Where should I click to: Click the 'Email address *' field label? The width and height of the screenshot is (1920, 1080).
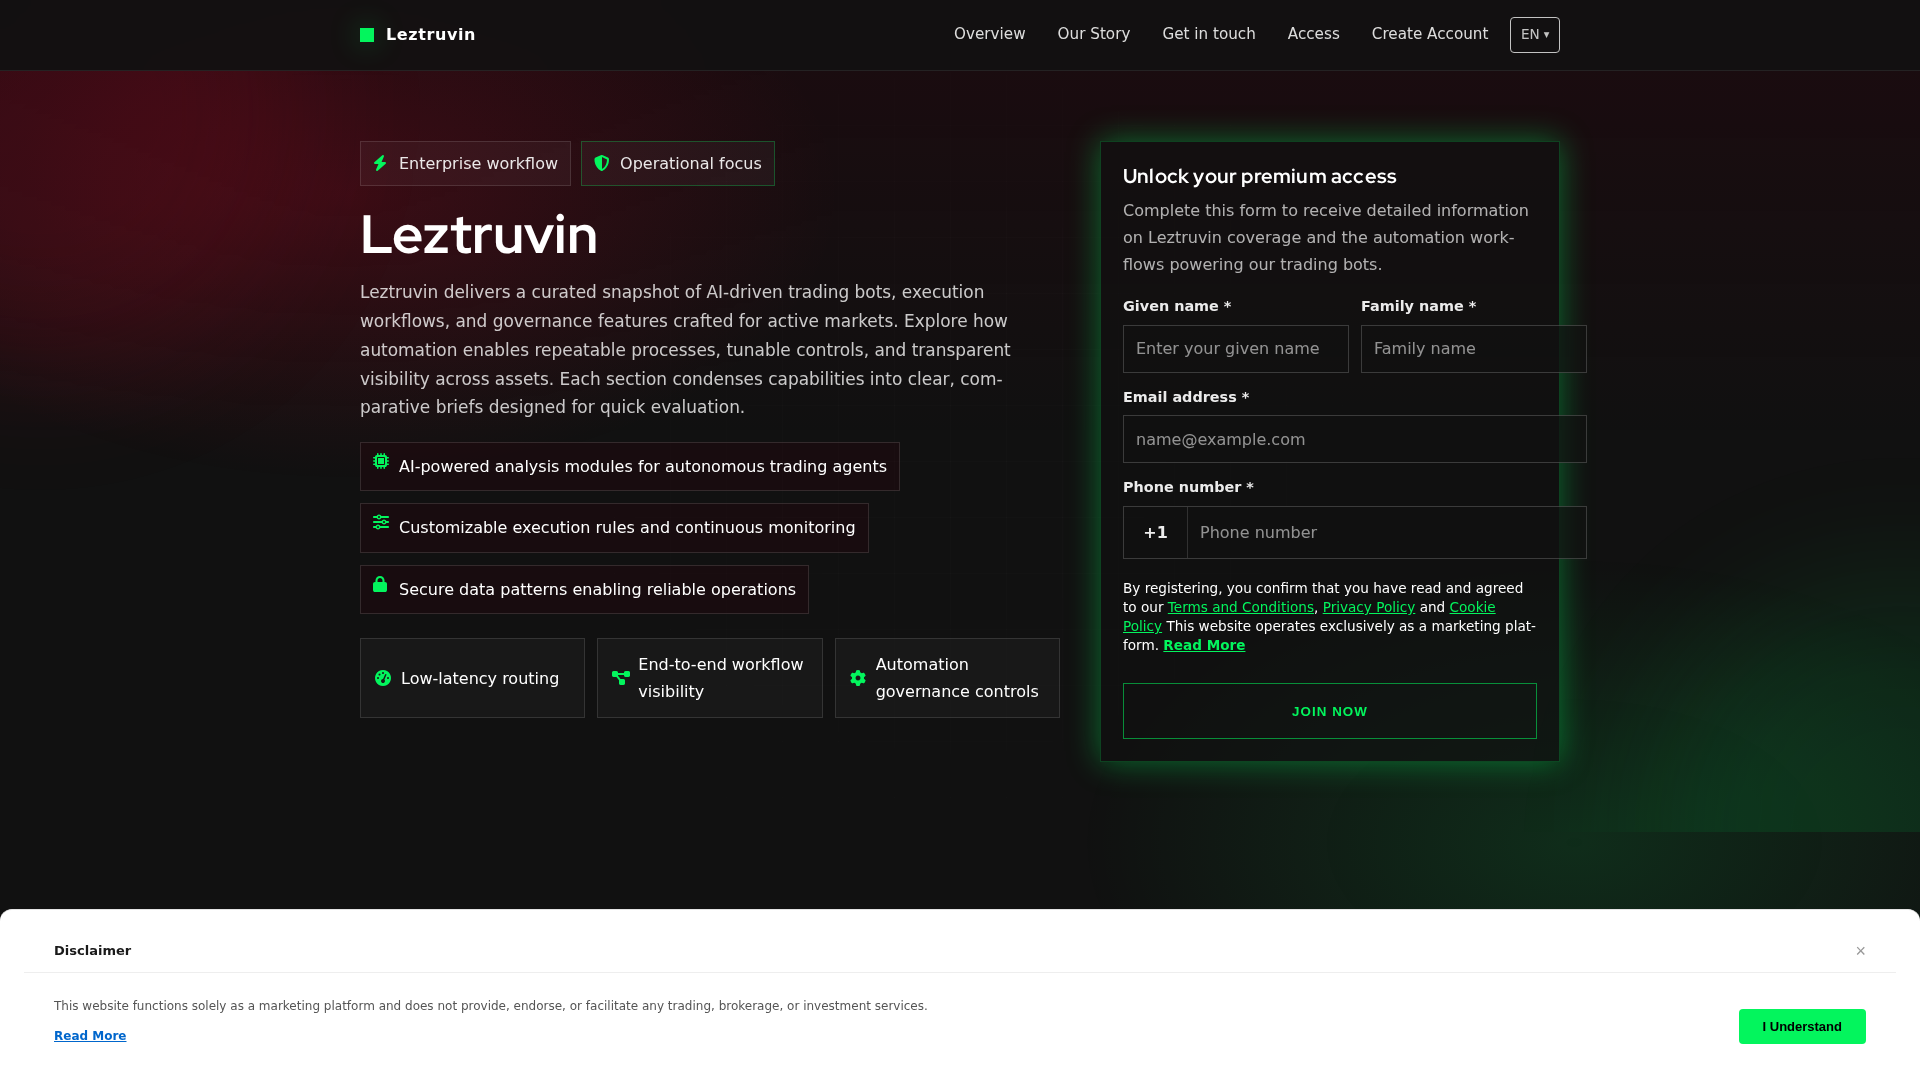coord(1186,397)
